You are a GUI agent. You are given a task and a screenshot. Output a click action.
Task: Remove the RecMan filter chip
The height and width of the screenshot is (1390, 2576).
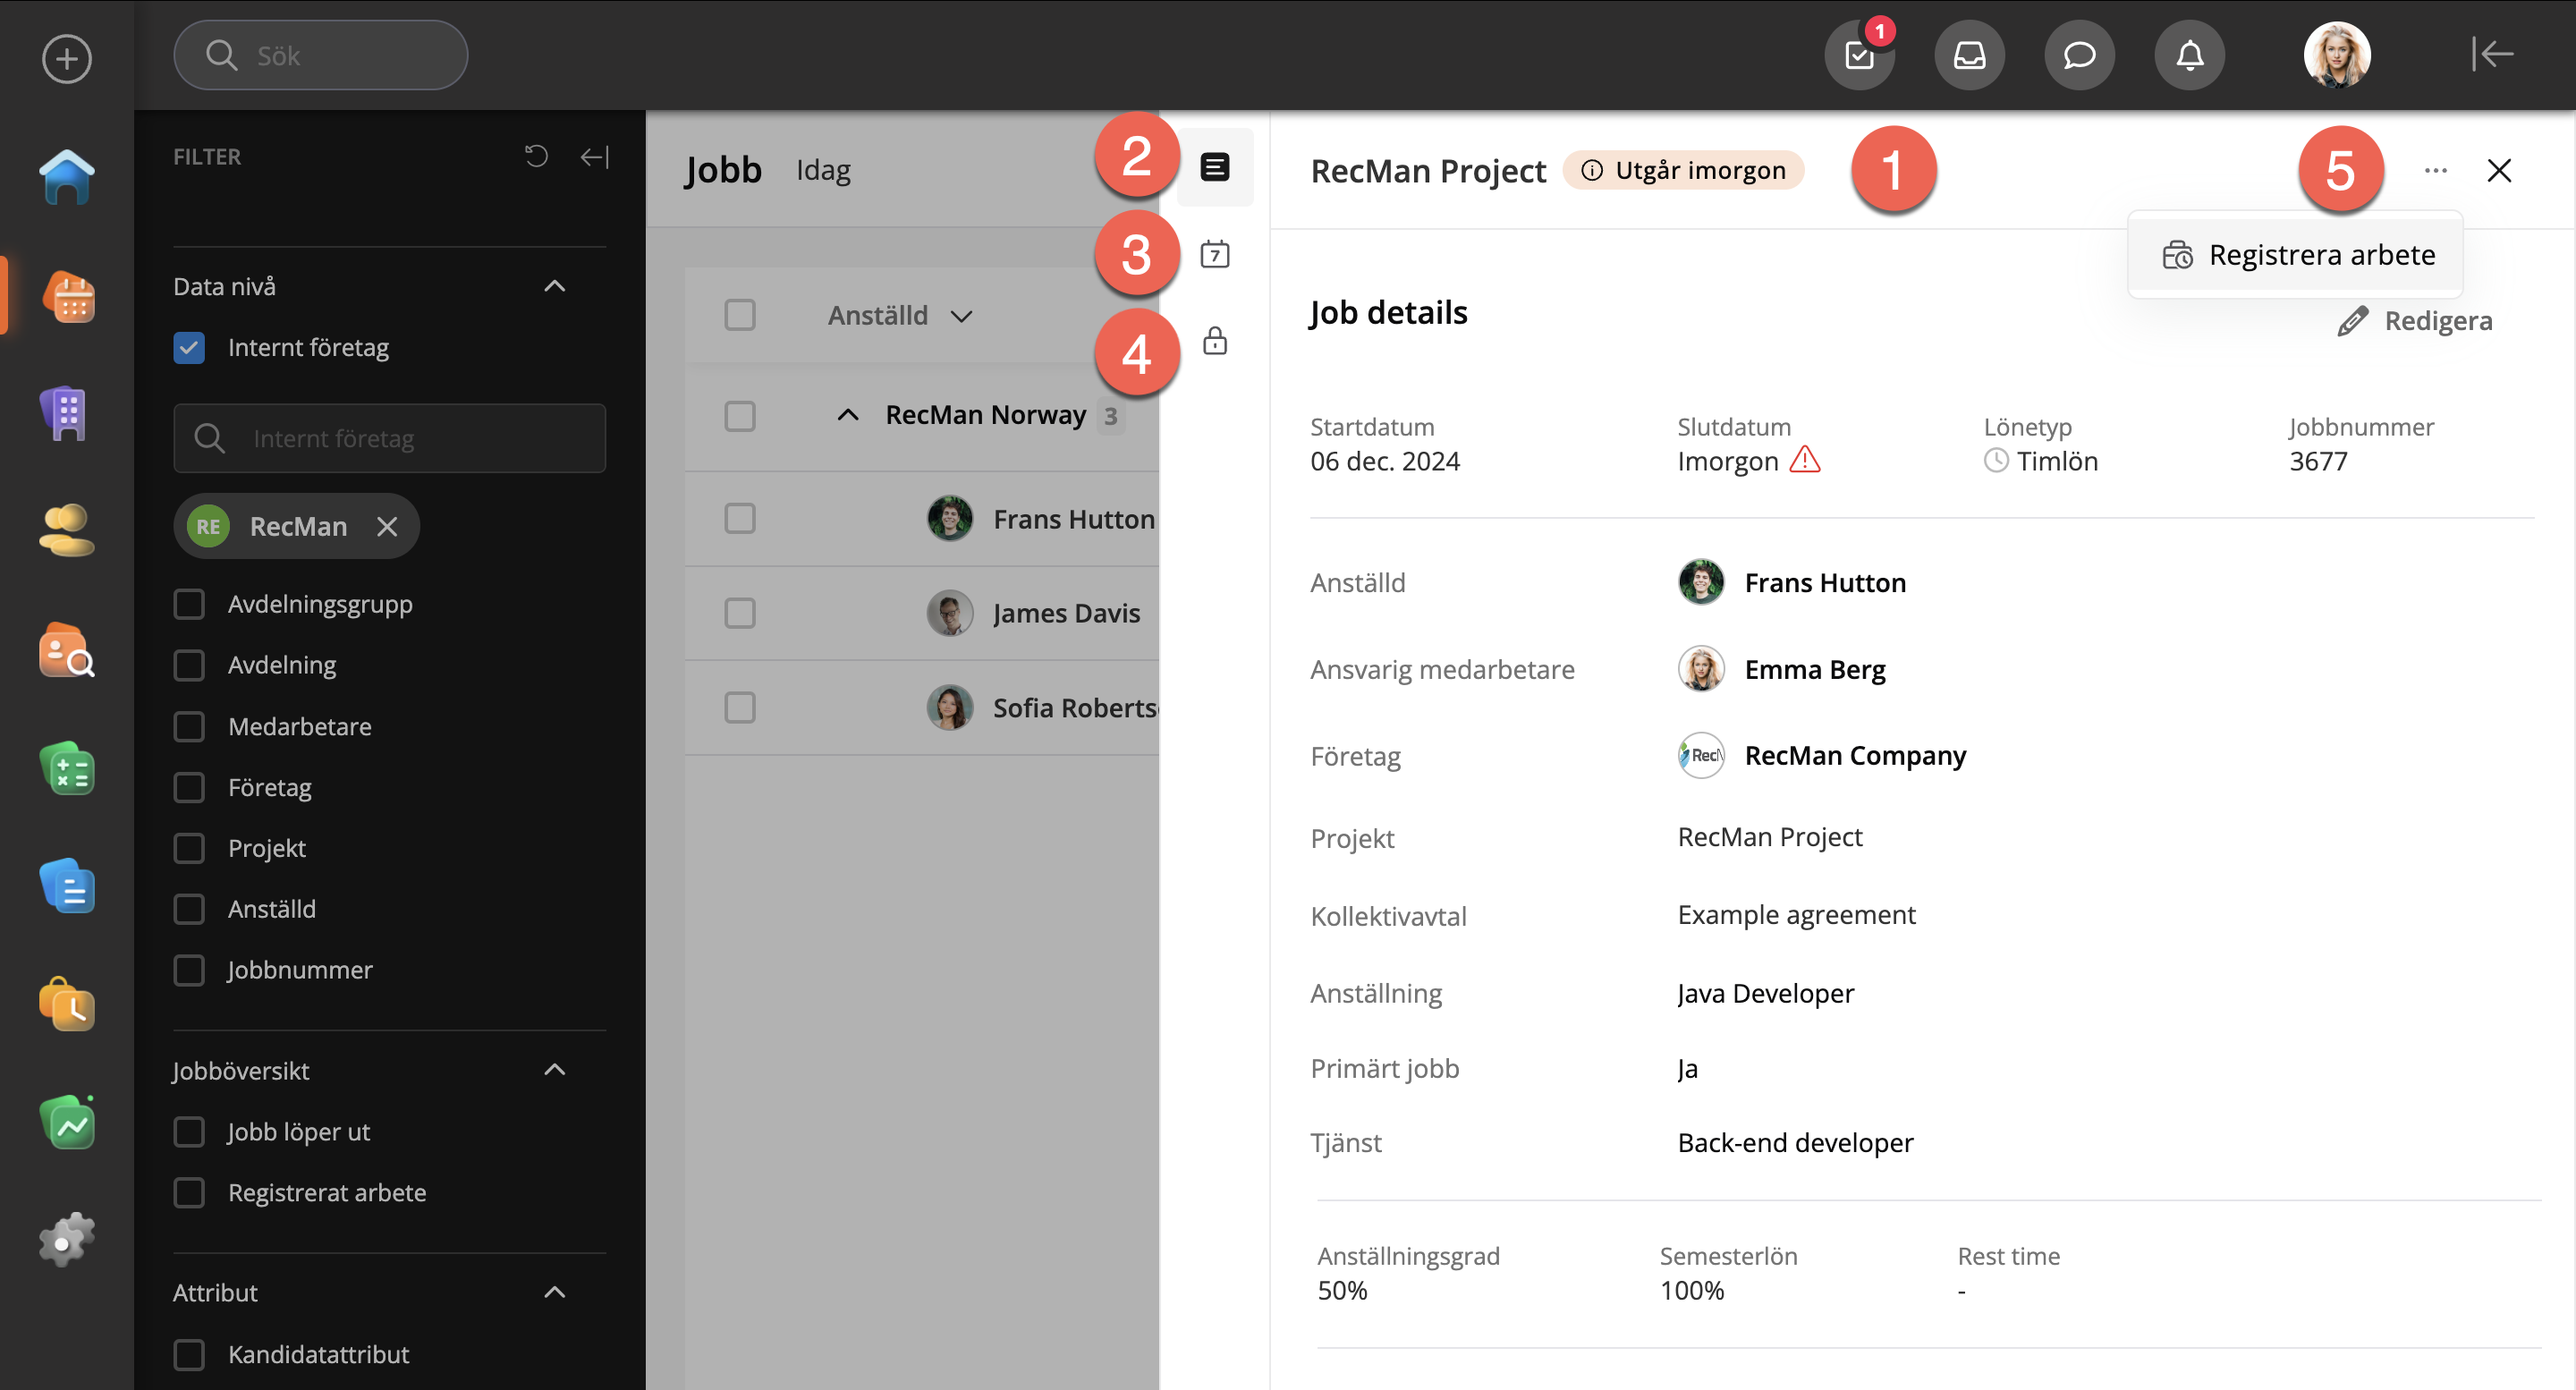coord(387,526)
